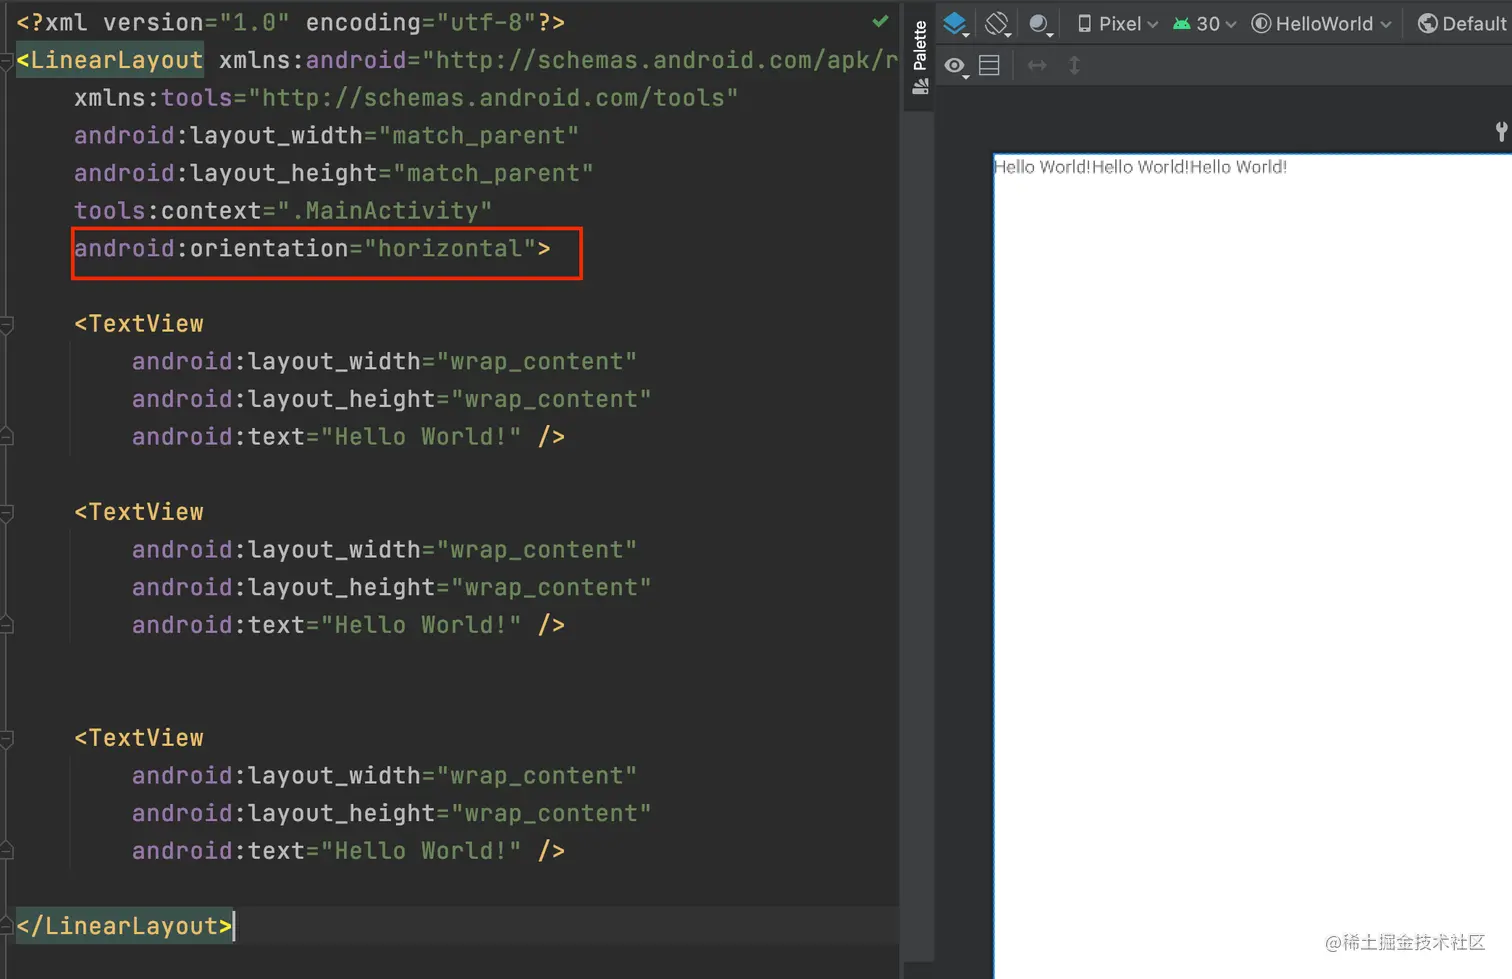Open the Default locale dropdown
This screenshot has height=979, width=1512.
pos(1463,24)
